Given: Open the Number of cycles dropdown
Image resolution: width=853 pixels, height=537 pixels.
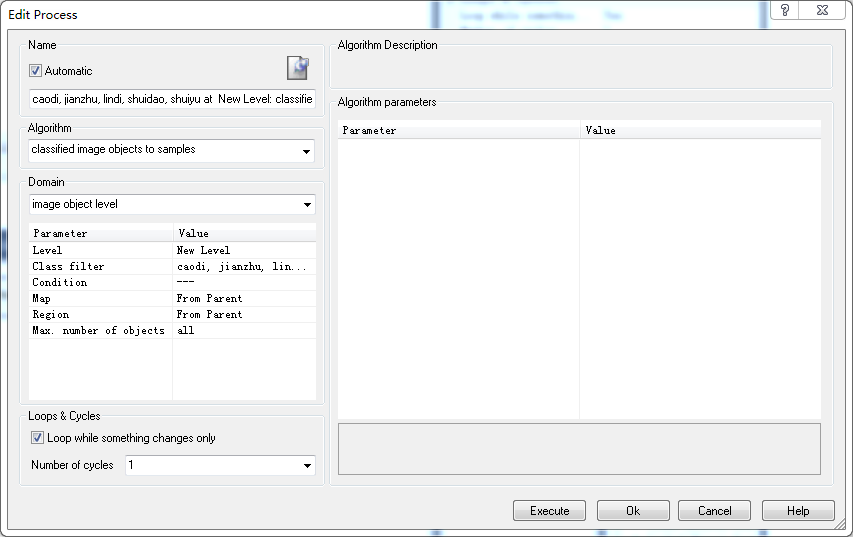Looking at the screenshot, I should click(307, 465).
